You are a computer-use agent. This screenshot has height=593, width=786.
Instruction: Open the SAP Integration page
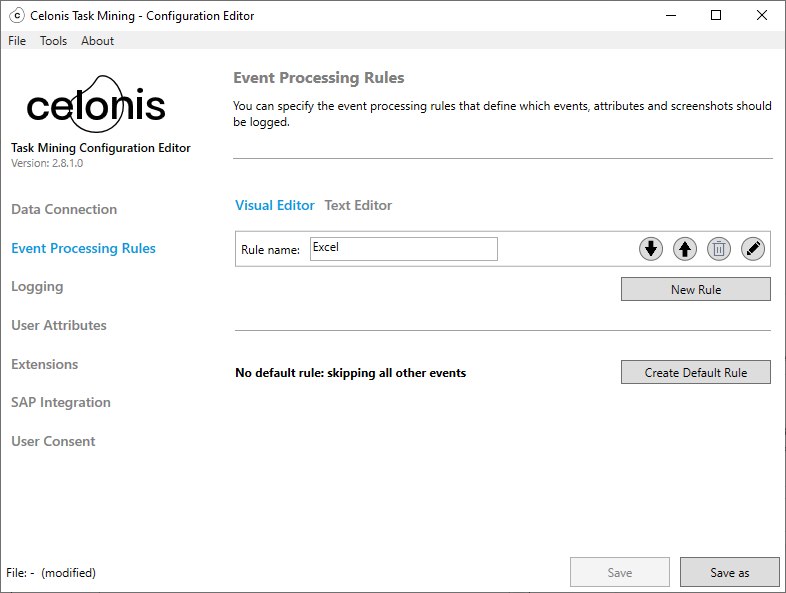click(61, 402)
